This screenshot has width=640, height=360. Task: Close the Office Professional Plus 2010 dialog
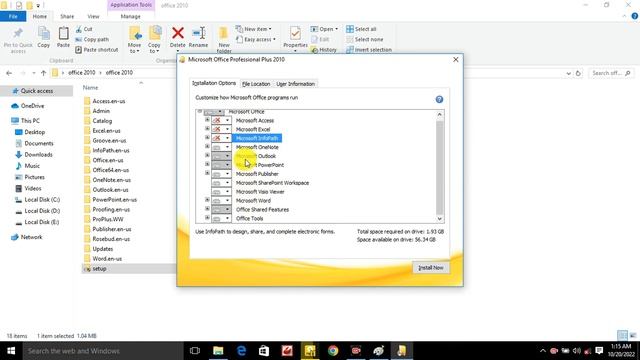click(x=456, y=60)
